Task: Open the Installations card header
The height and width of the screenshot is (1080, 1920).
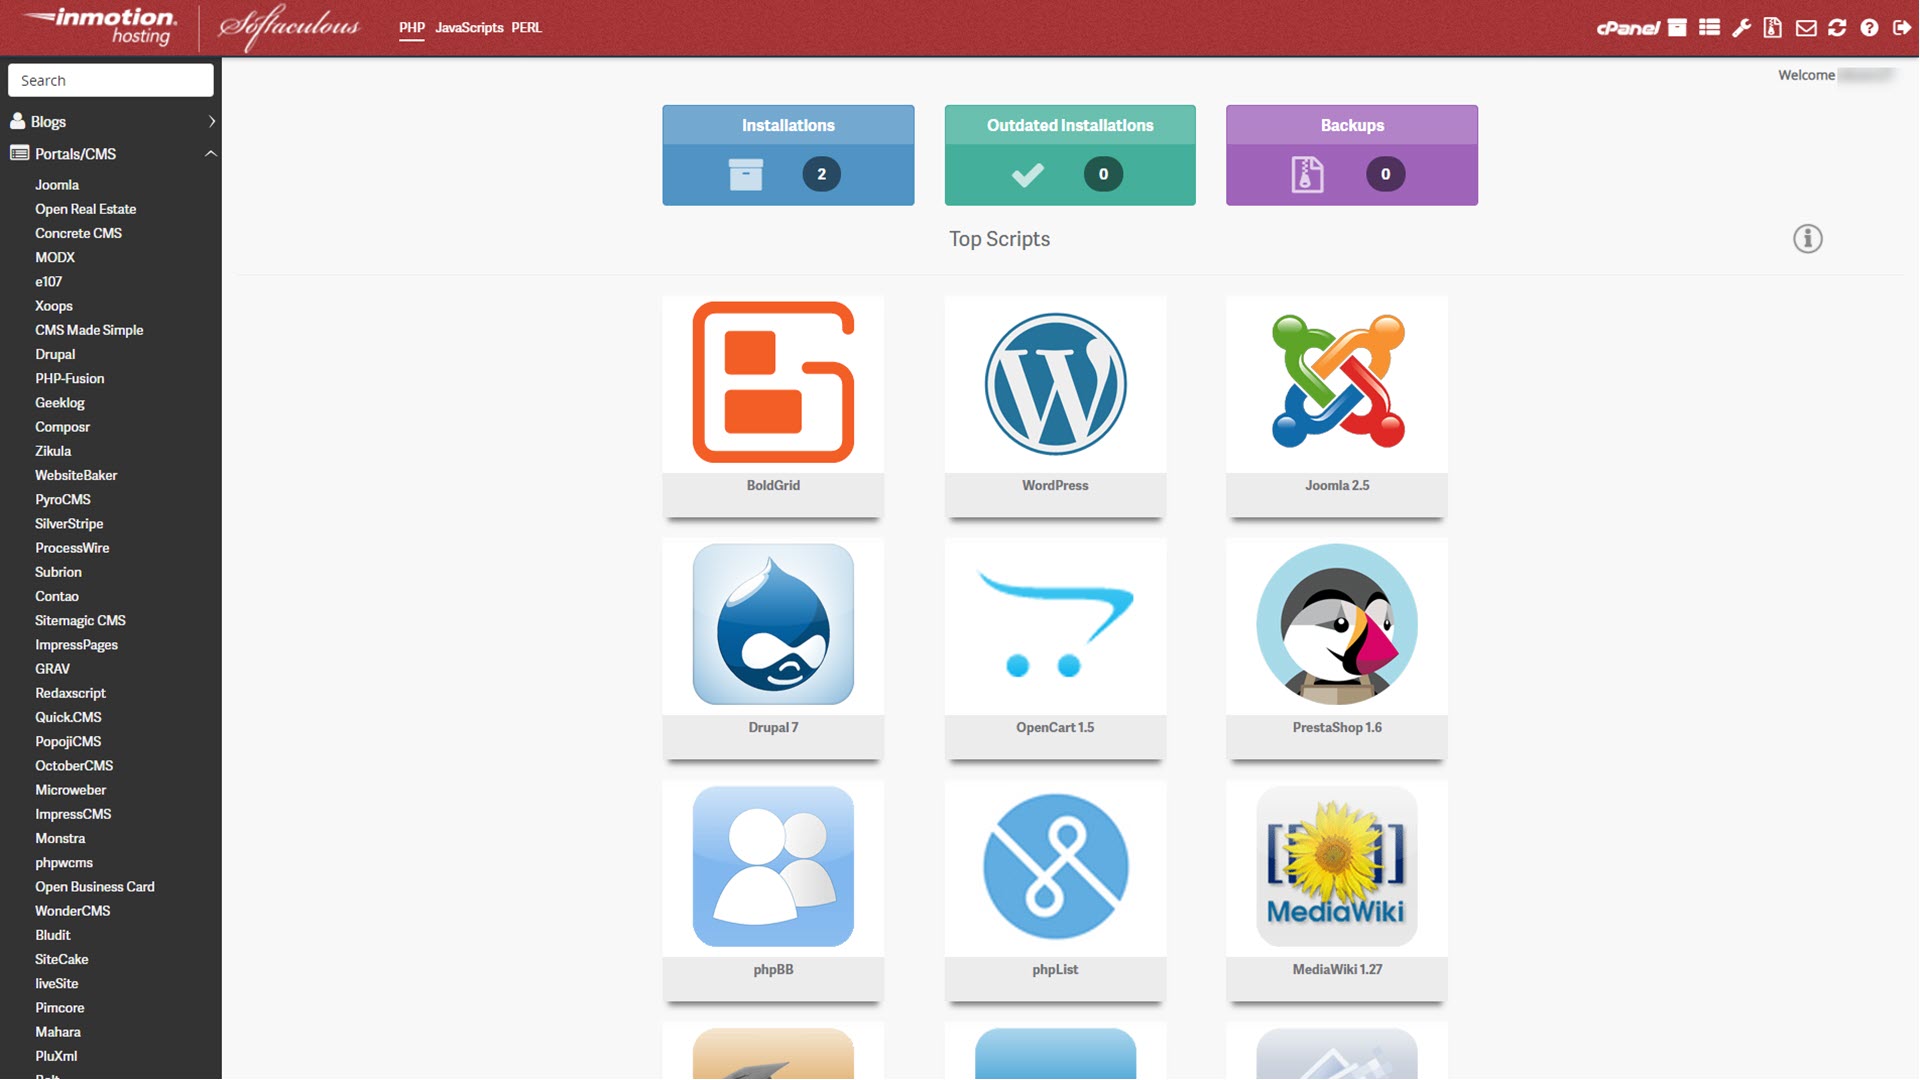Action: [x=788, y=125]
